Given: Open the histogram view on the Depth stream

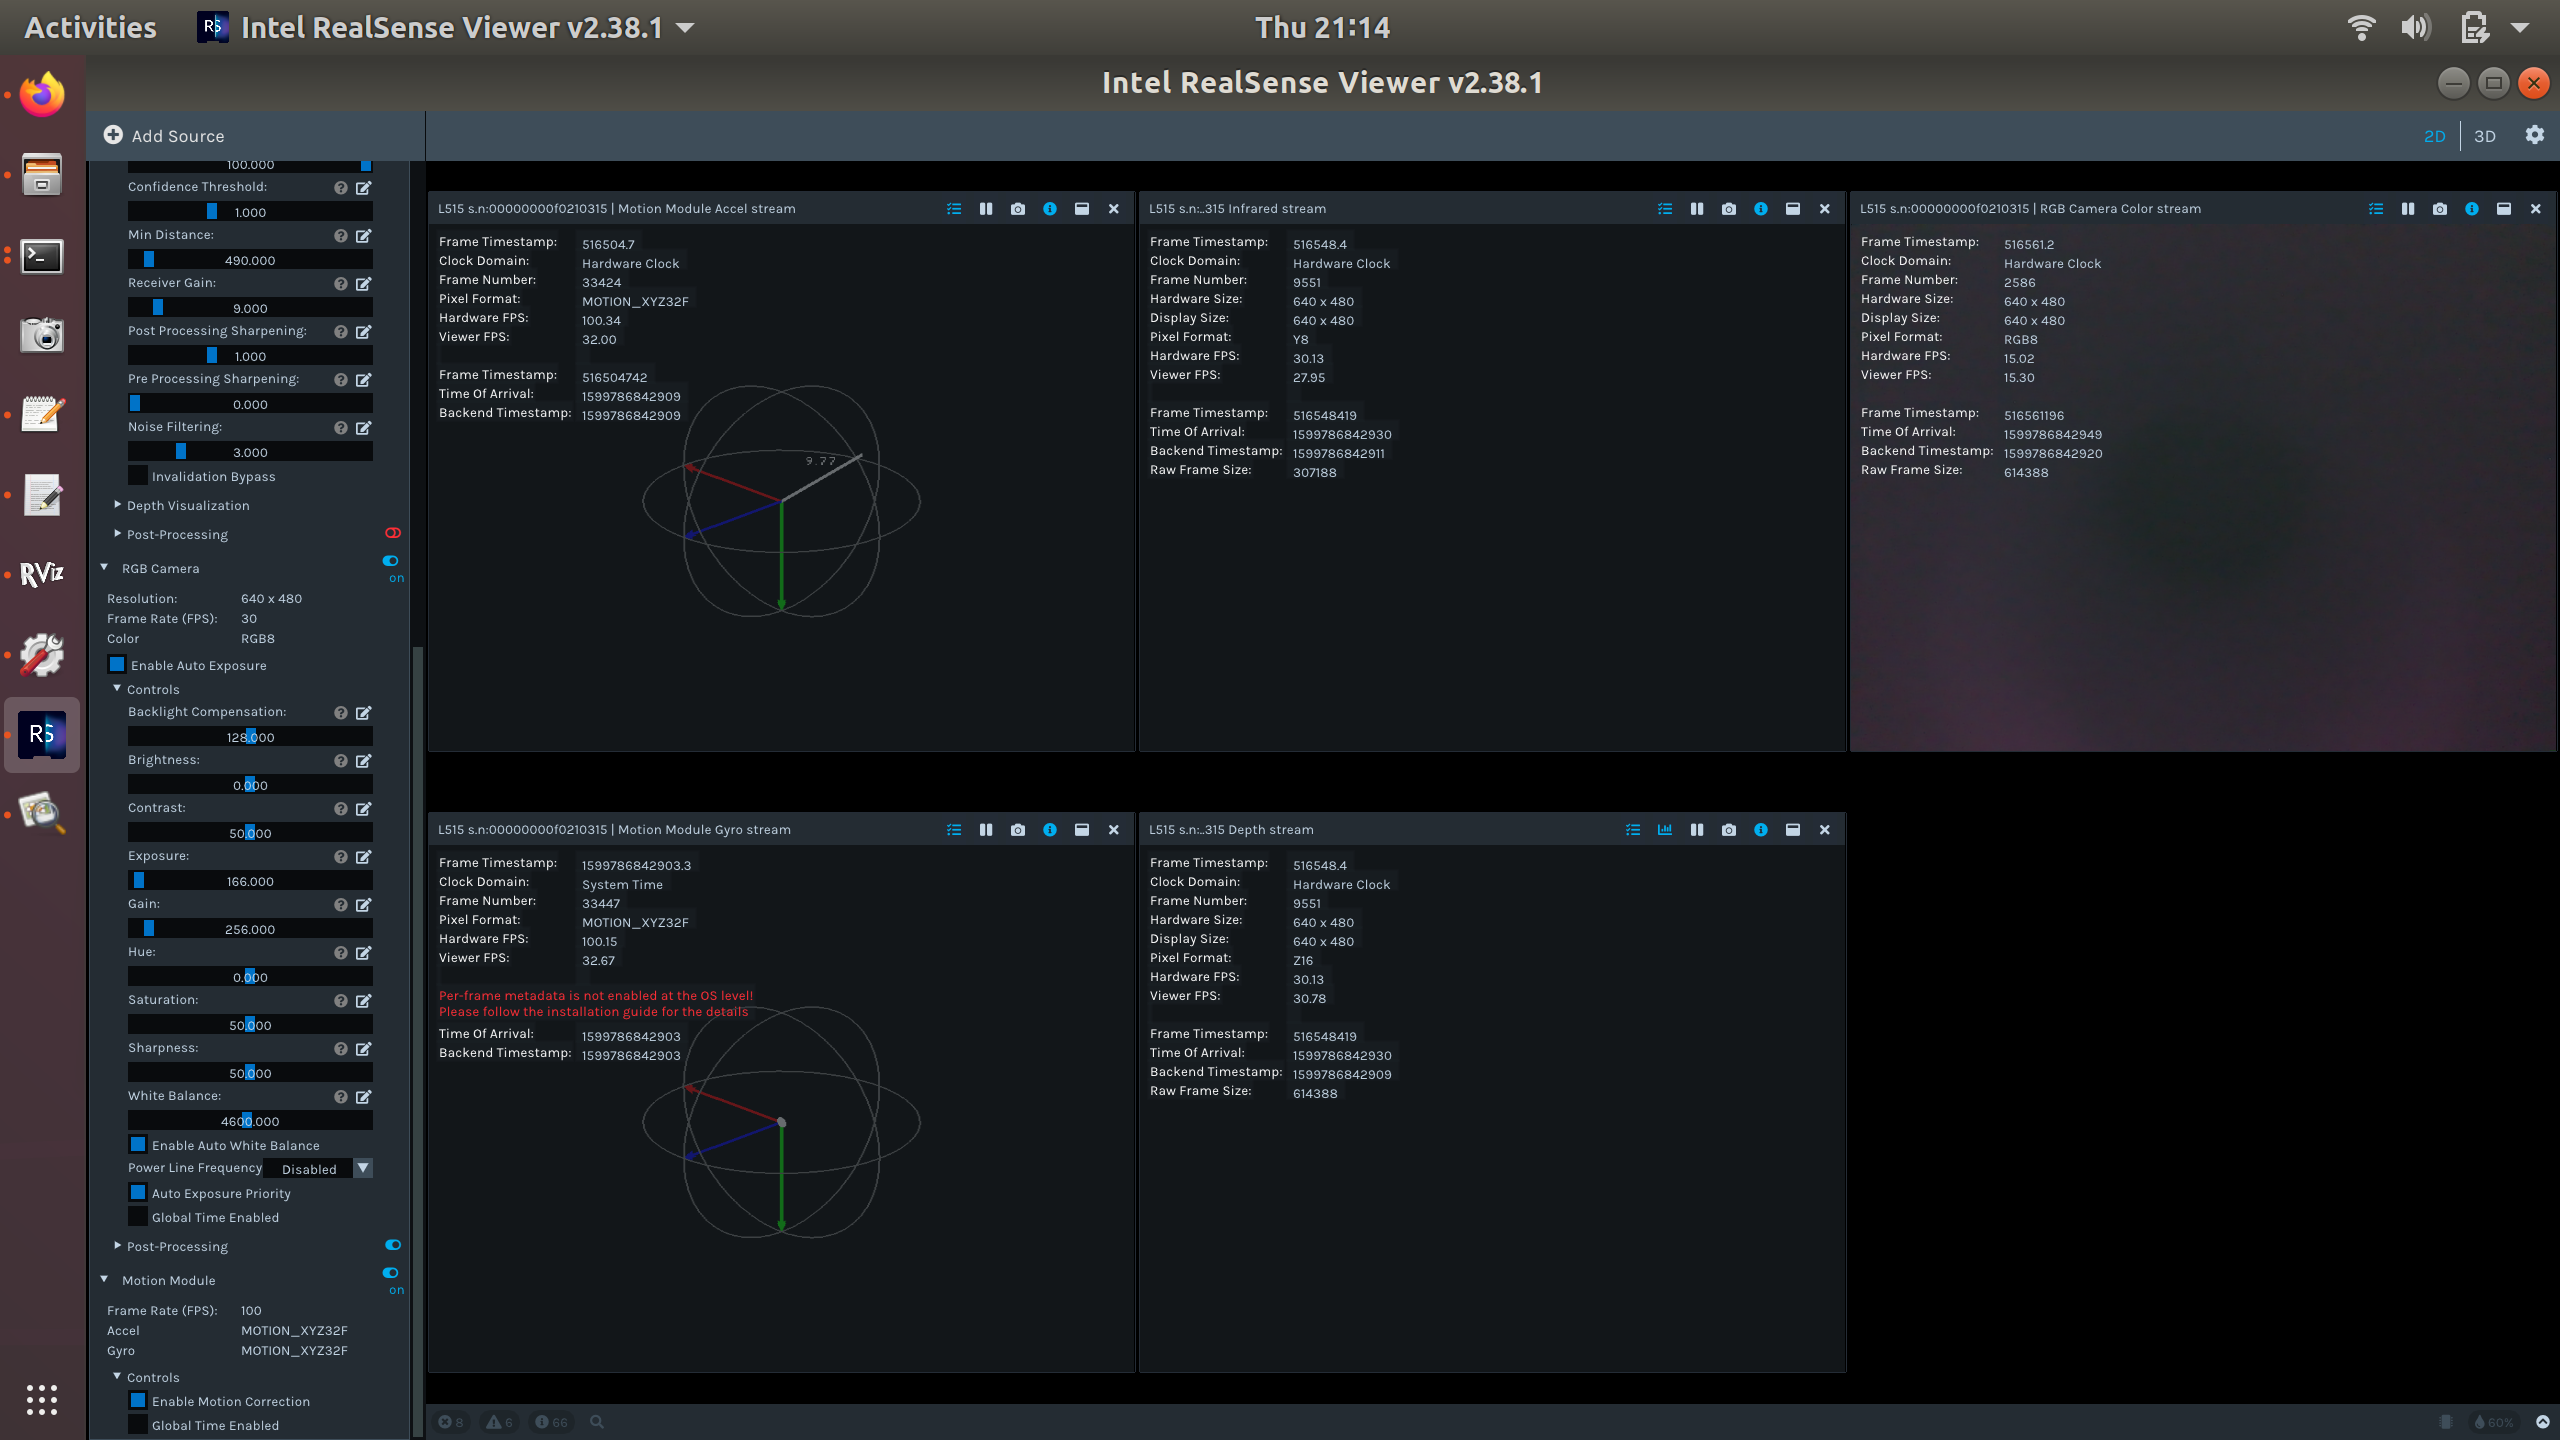Looking at the screenshot, I should (x=1665, y=829).
